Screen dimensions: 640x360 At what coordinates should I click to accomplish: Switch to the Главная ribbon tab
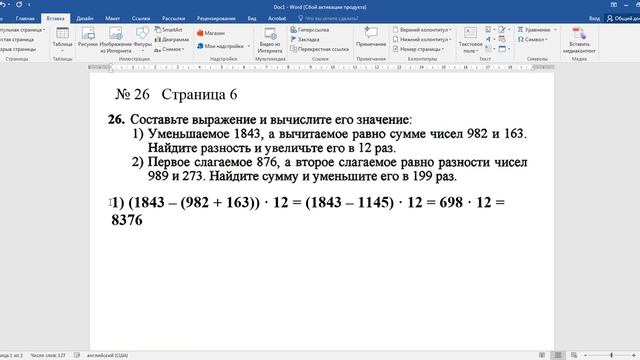tap(25, 18)
